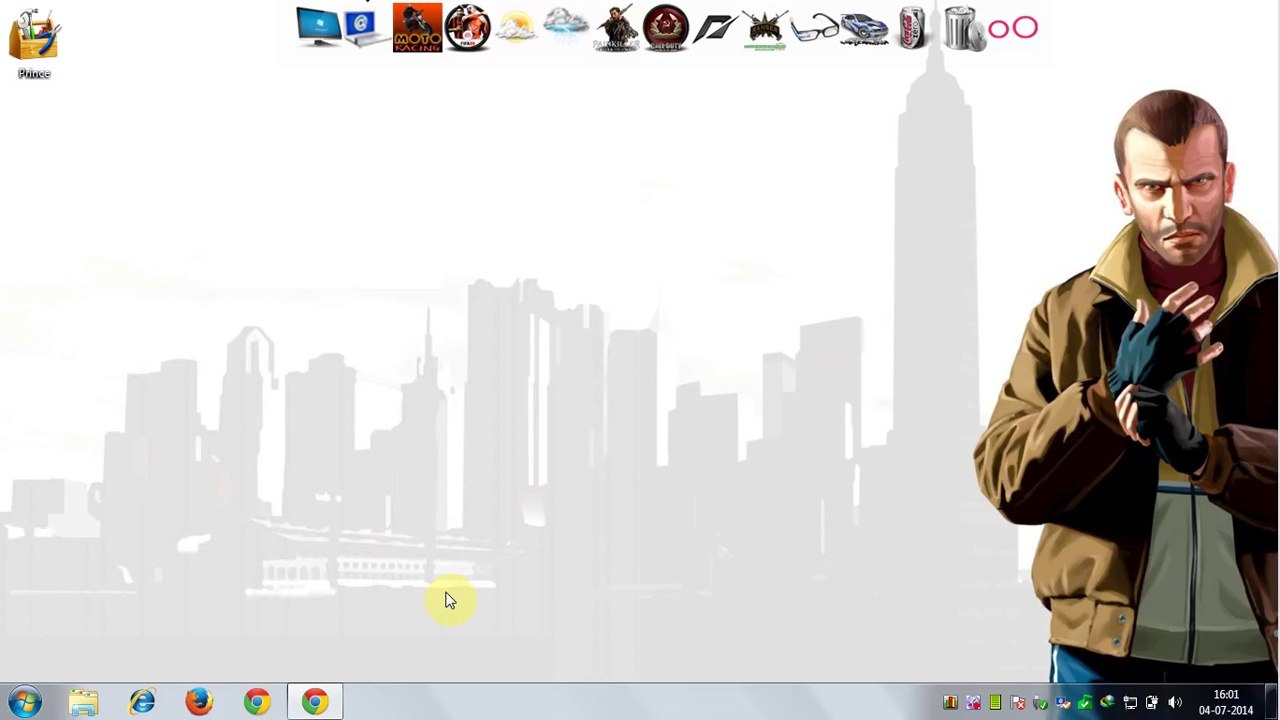Click the green shield checkmark tray icon
Viewport: 1280px width, 720px height.
pyautogui.click(x=1085, y=703)
